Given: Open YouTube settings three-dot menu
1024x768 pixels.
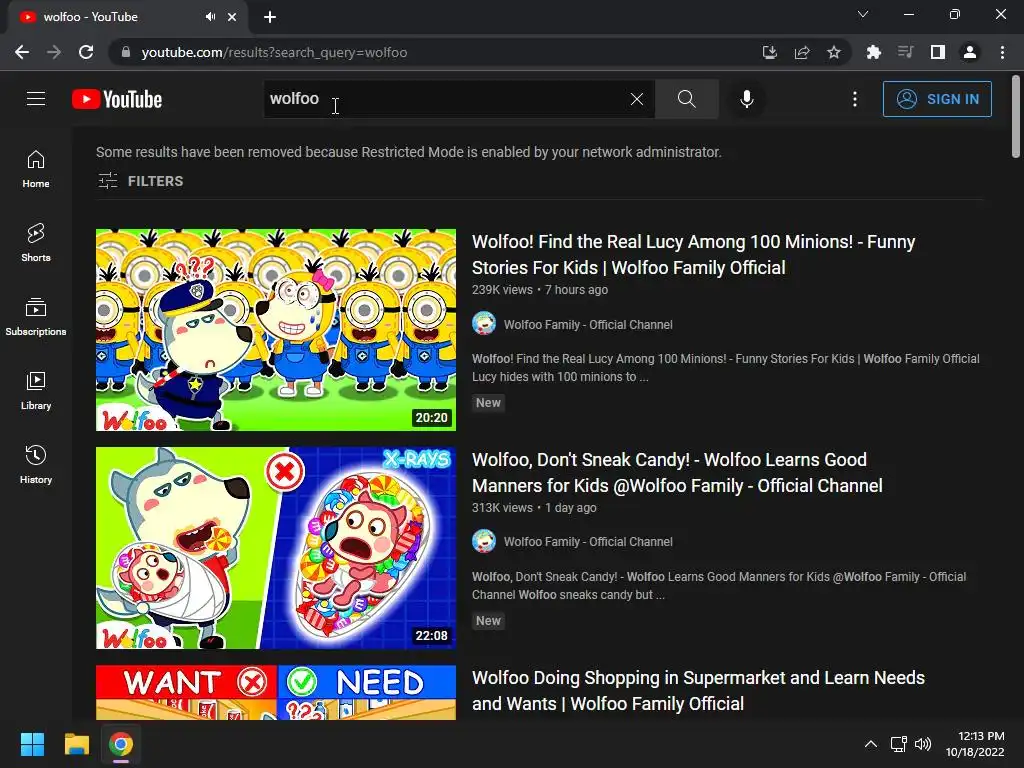Looking at the screenshot, I should (854, 99).
